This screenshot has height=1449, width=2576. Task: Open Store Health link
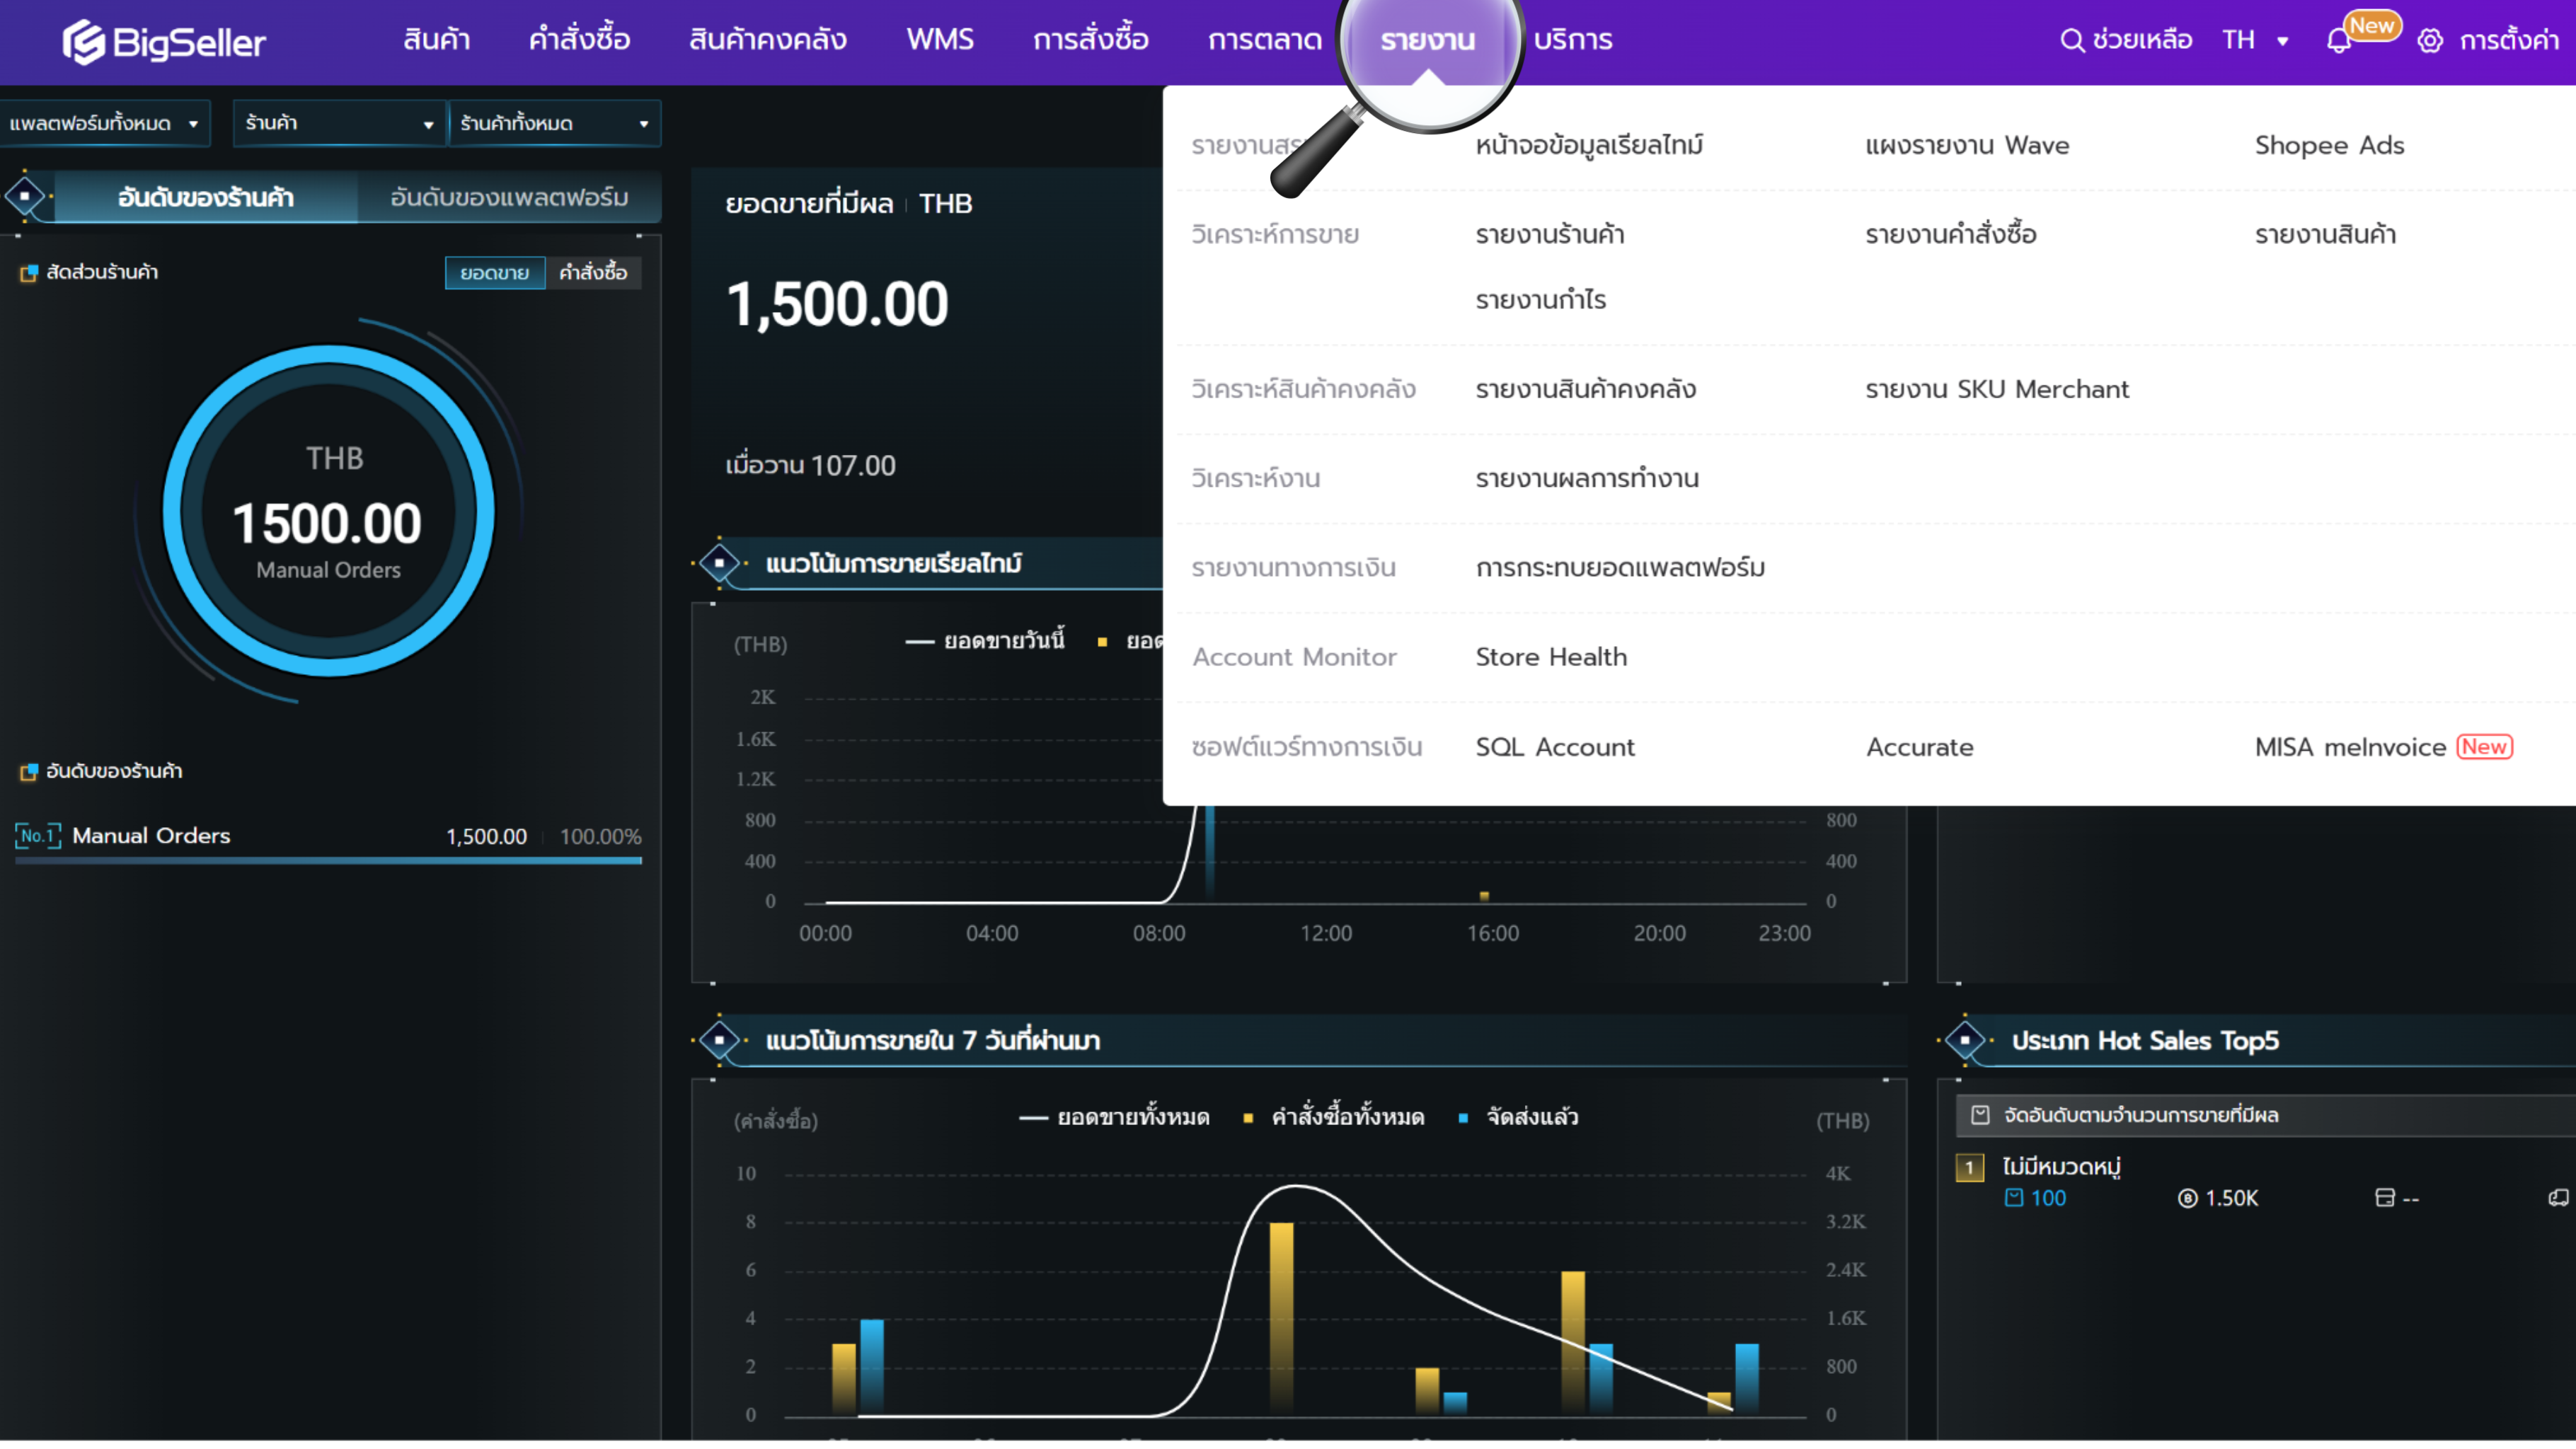[1551, 657]
